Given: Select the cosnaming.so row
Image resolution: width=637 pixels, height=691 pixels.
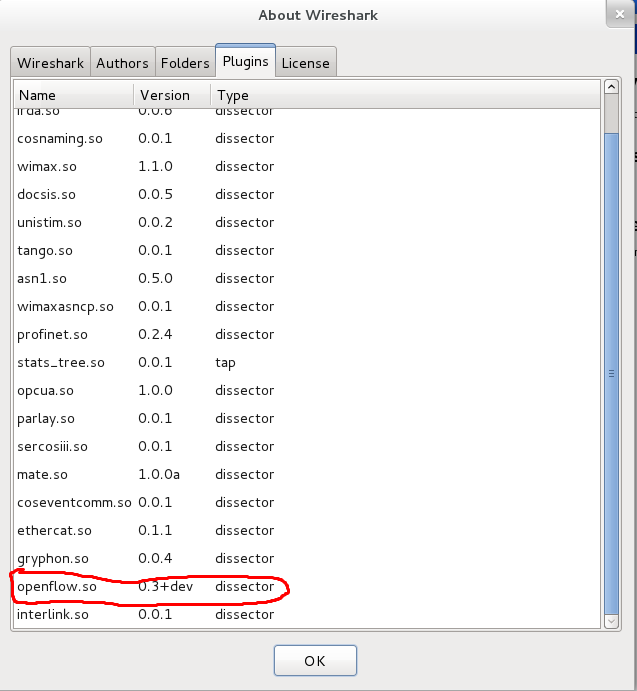Looking at the screenshot, I should (307, 138).
